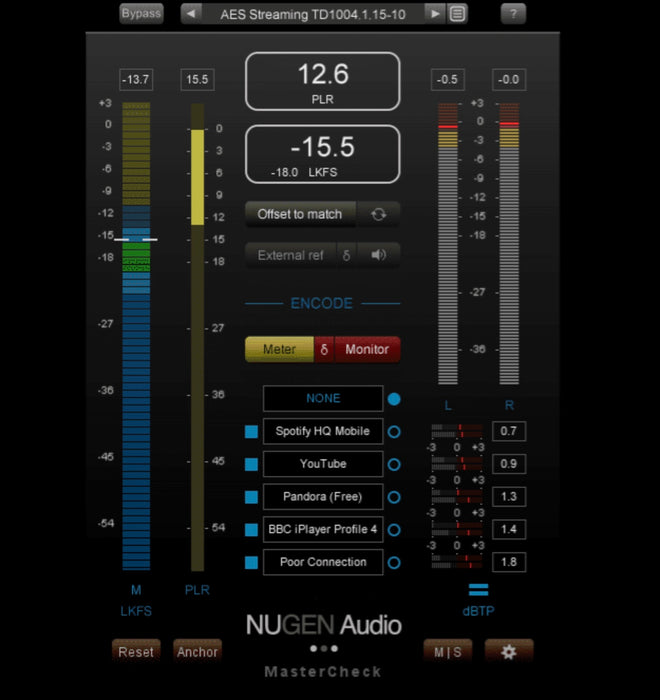Click the delta between Meter and Monitor

click(324, 349)
